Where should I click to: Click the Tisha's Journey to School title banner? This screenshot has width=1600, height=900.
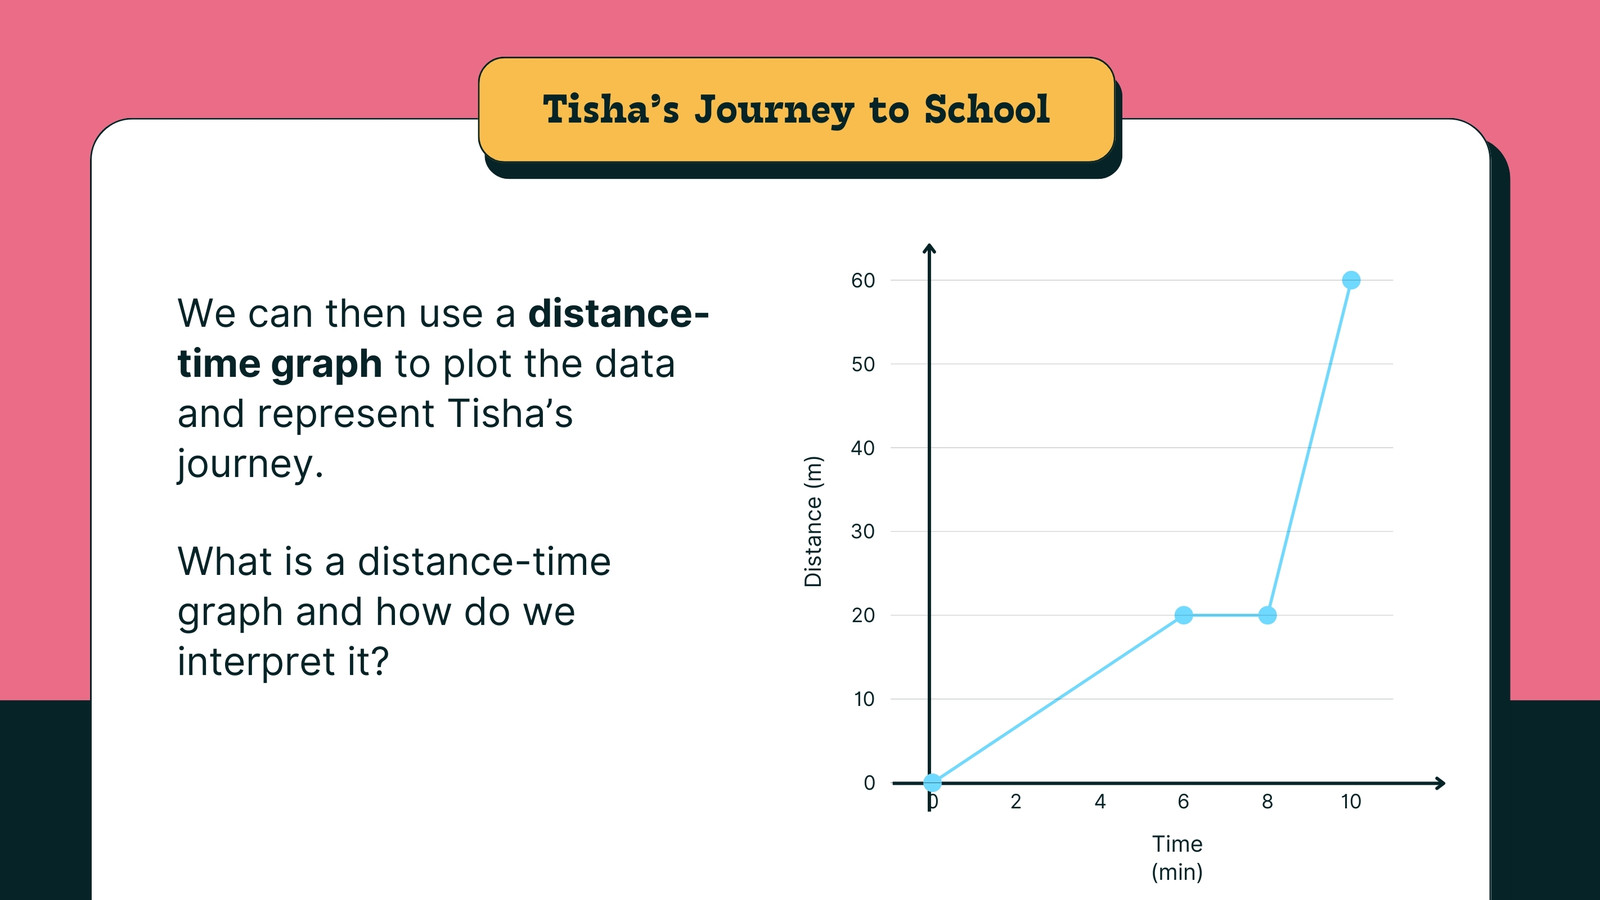pos(797,110)
